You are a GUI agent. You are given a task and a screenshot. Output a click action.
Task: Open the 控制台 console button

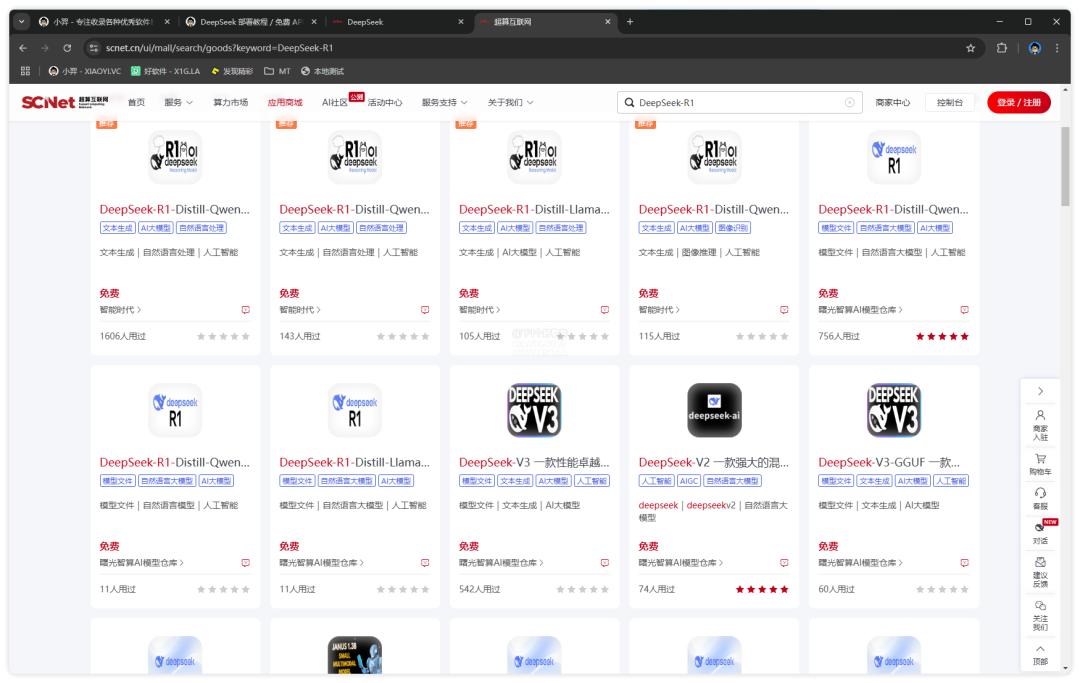coord(950,103)
